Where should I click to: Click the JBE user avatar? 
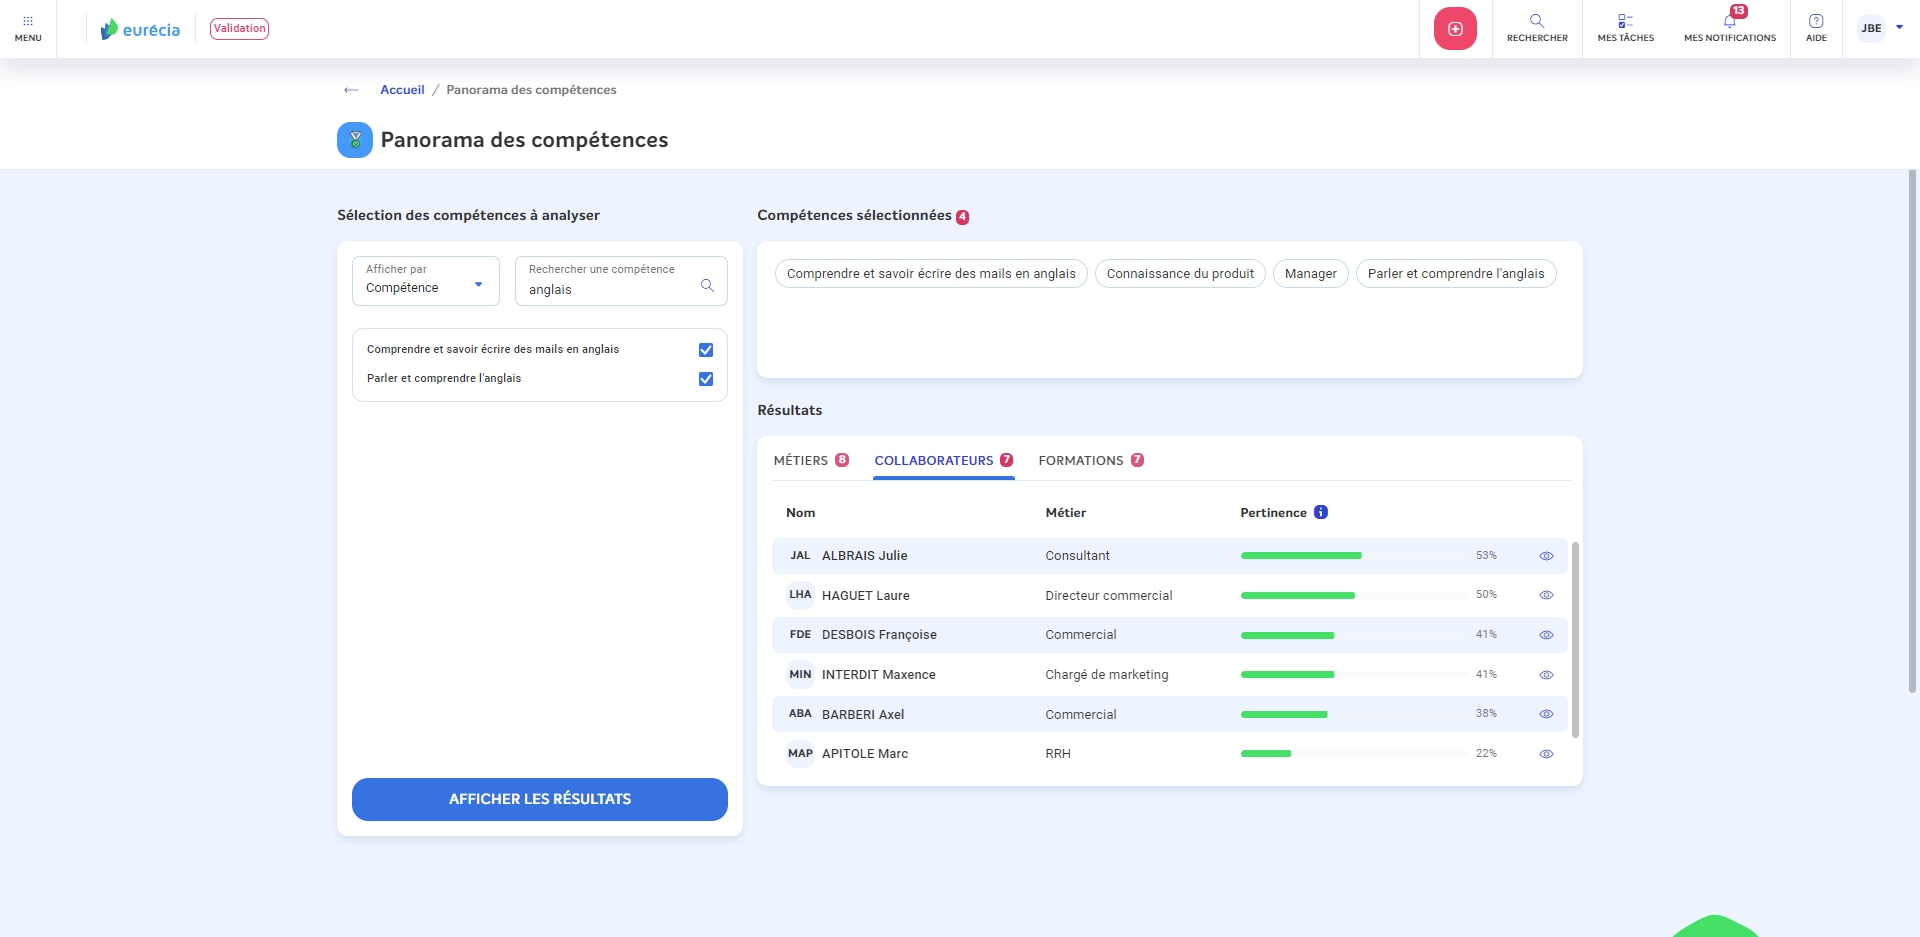click(1871, 28)
